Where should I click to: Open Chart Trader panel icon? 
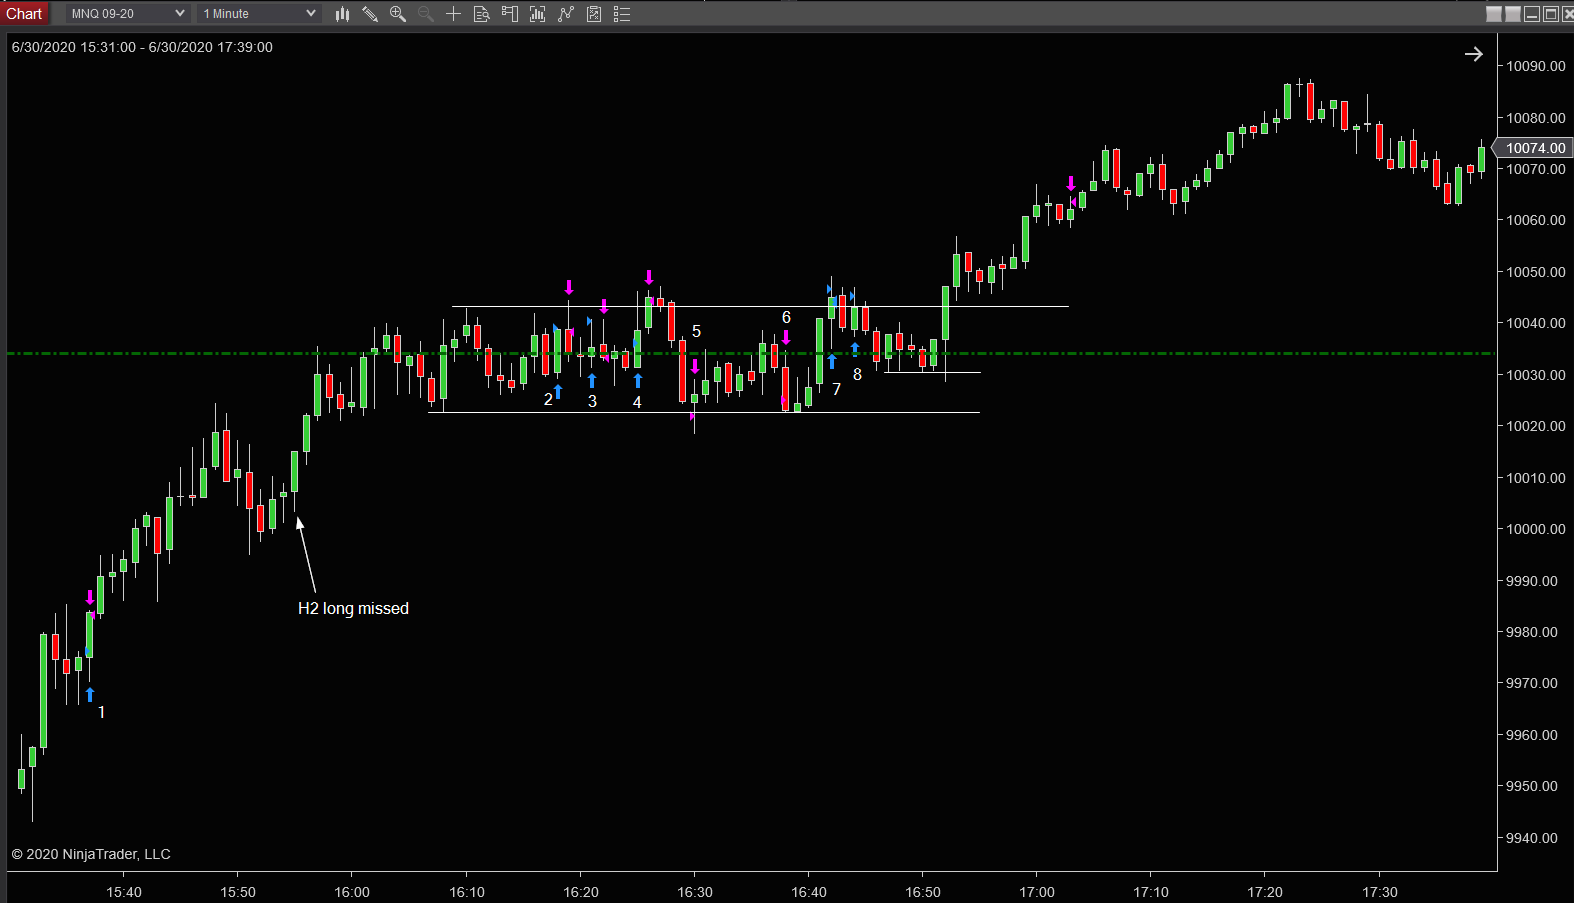tap(510, 13)
